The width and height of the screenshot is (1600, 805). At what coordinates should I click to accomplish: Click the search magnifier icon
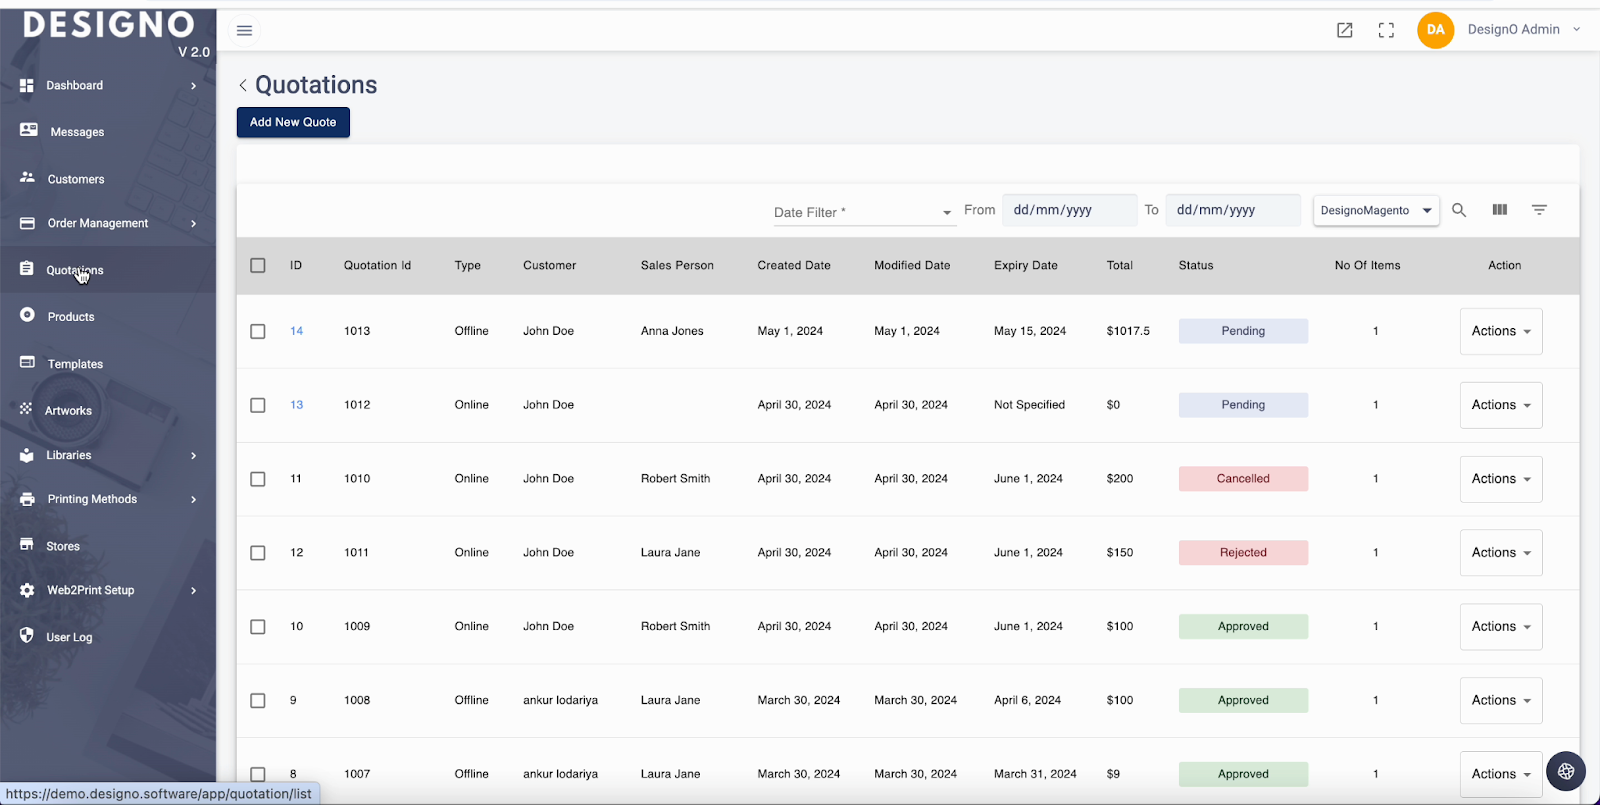tap(1459, 210)
